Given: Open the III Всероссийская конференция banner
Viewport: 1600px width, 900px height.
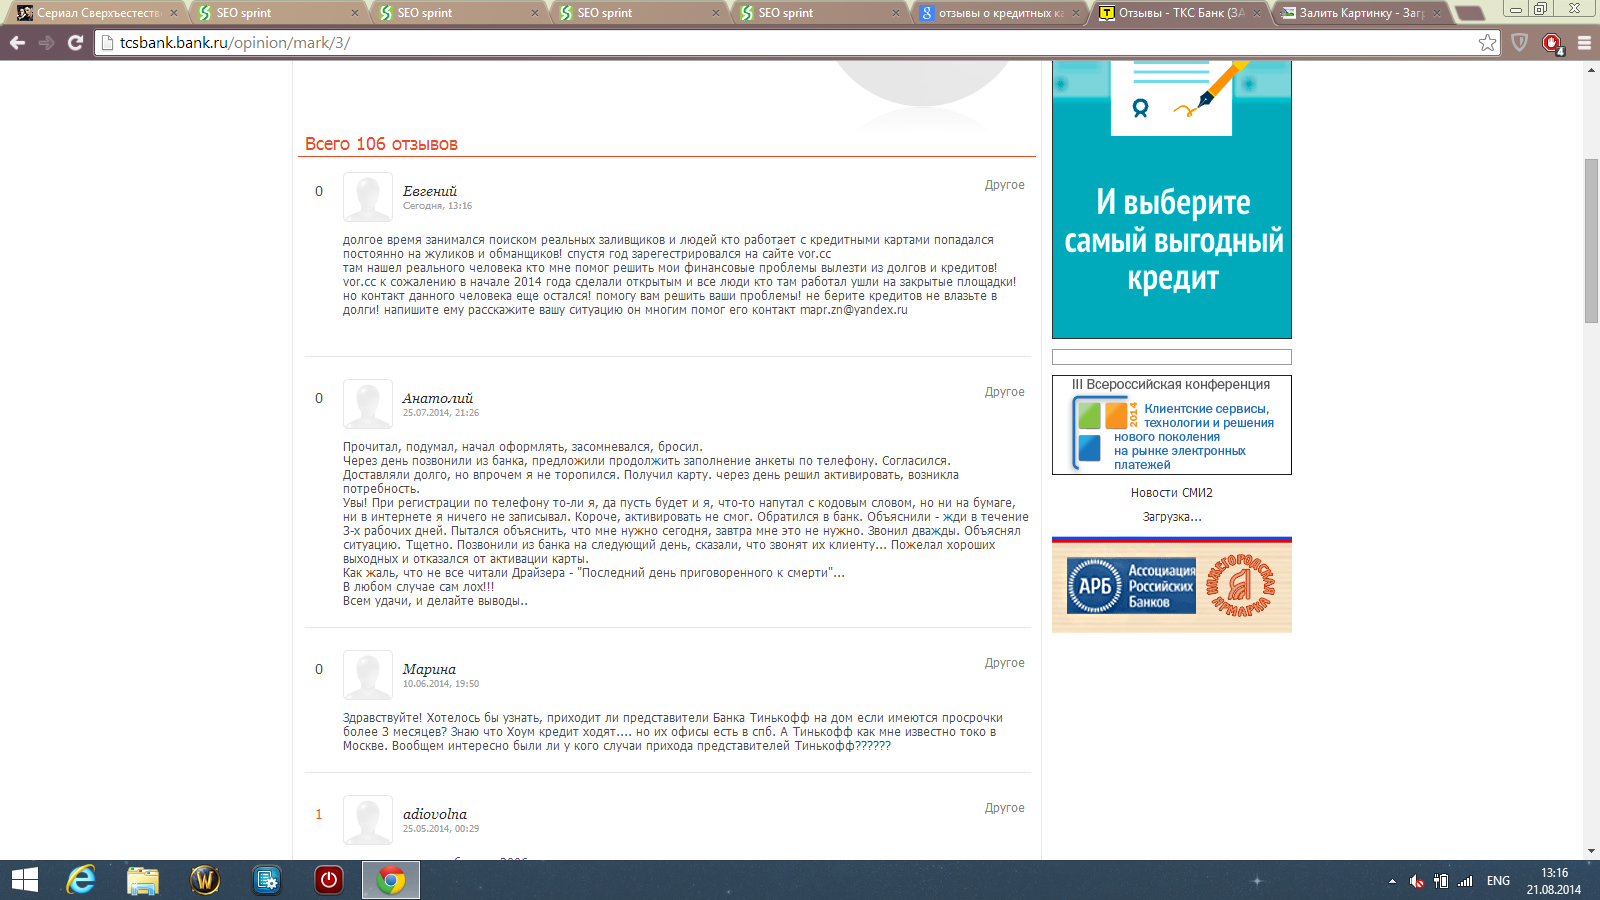Looking at the screenshot, I should 1172,425.
